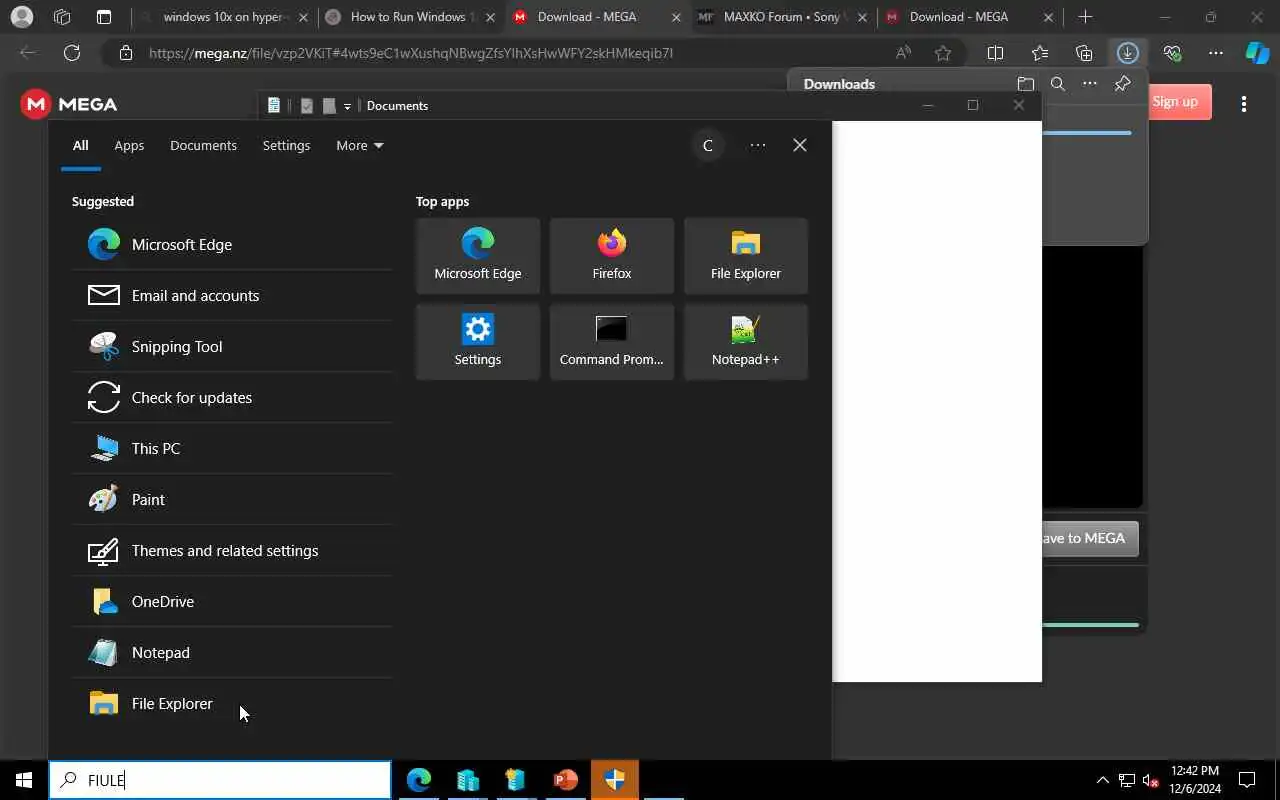Search downloads in the Downloads panel
Image resolution: width=1280 pixels, height=800 pixels.
pyautogui.click(x=1057, y=84)
